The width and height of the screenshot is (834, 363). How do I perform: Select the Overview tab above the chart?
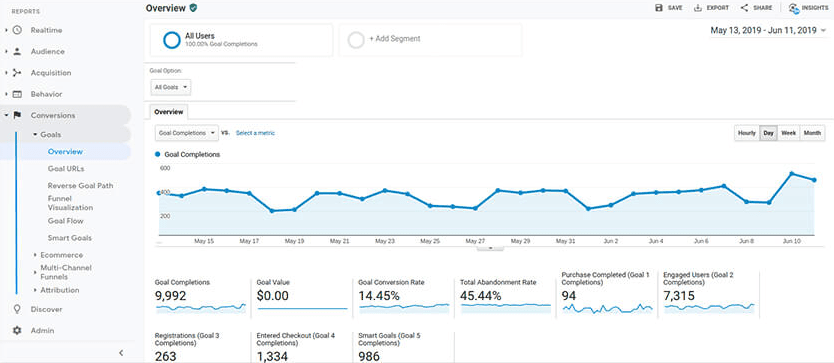169,112
